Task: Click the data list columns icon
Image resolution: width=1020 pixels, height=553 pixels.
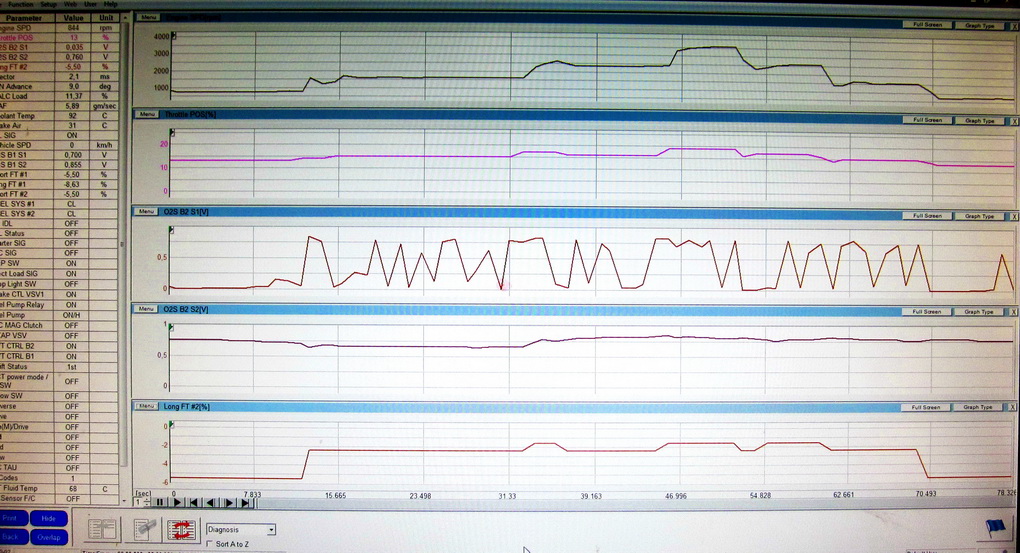Action: (x=103, y=529)
